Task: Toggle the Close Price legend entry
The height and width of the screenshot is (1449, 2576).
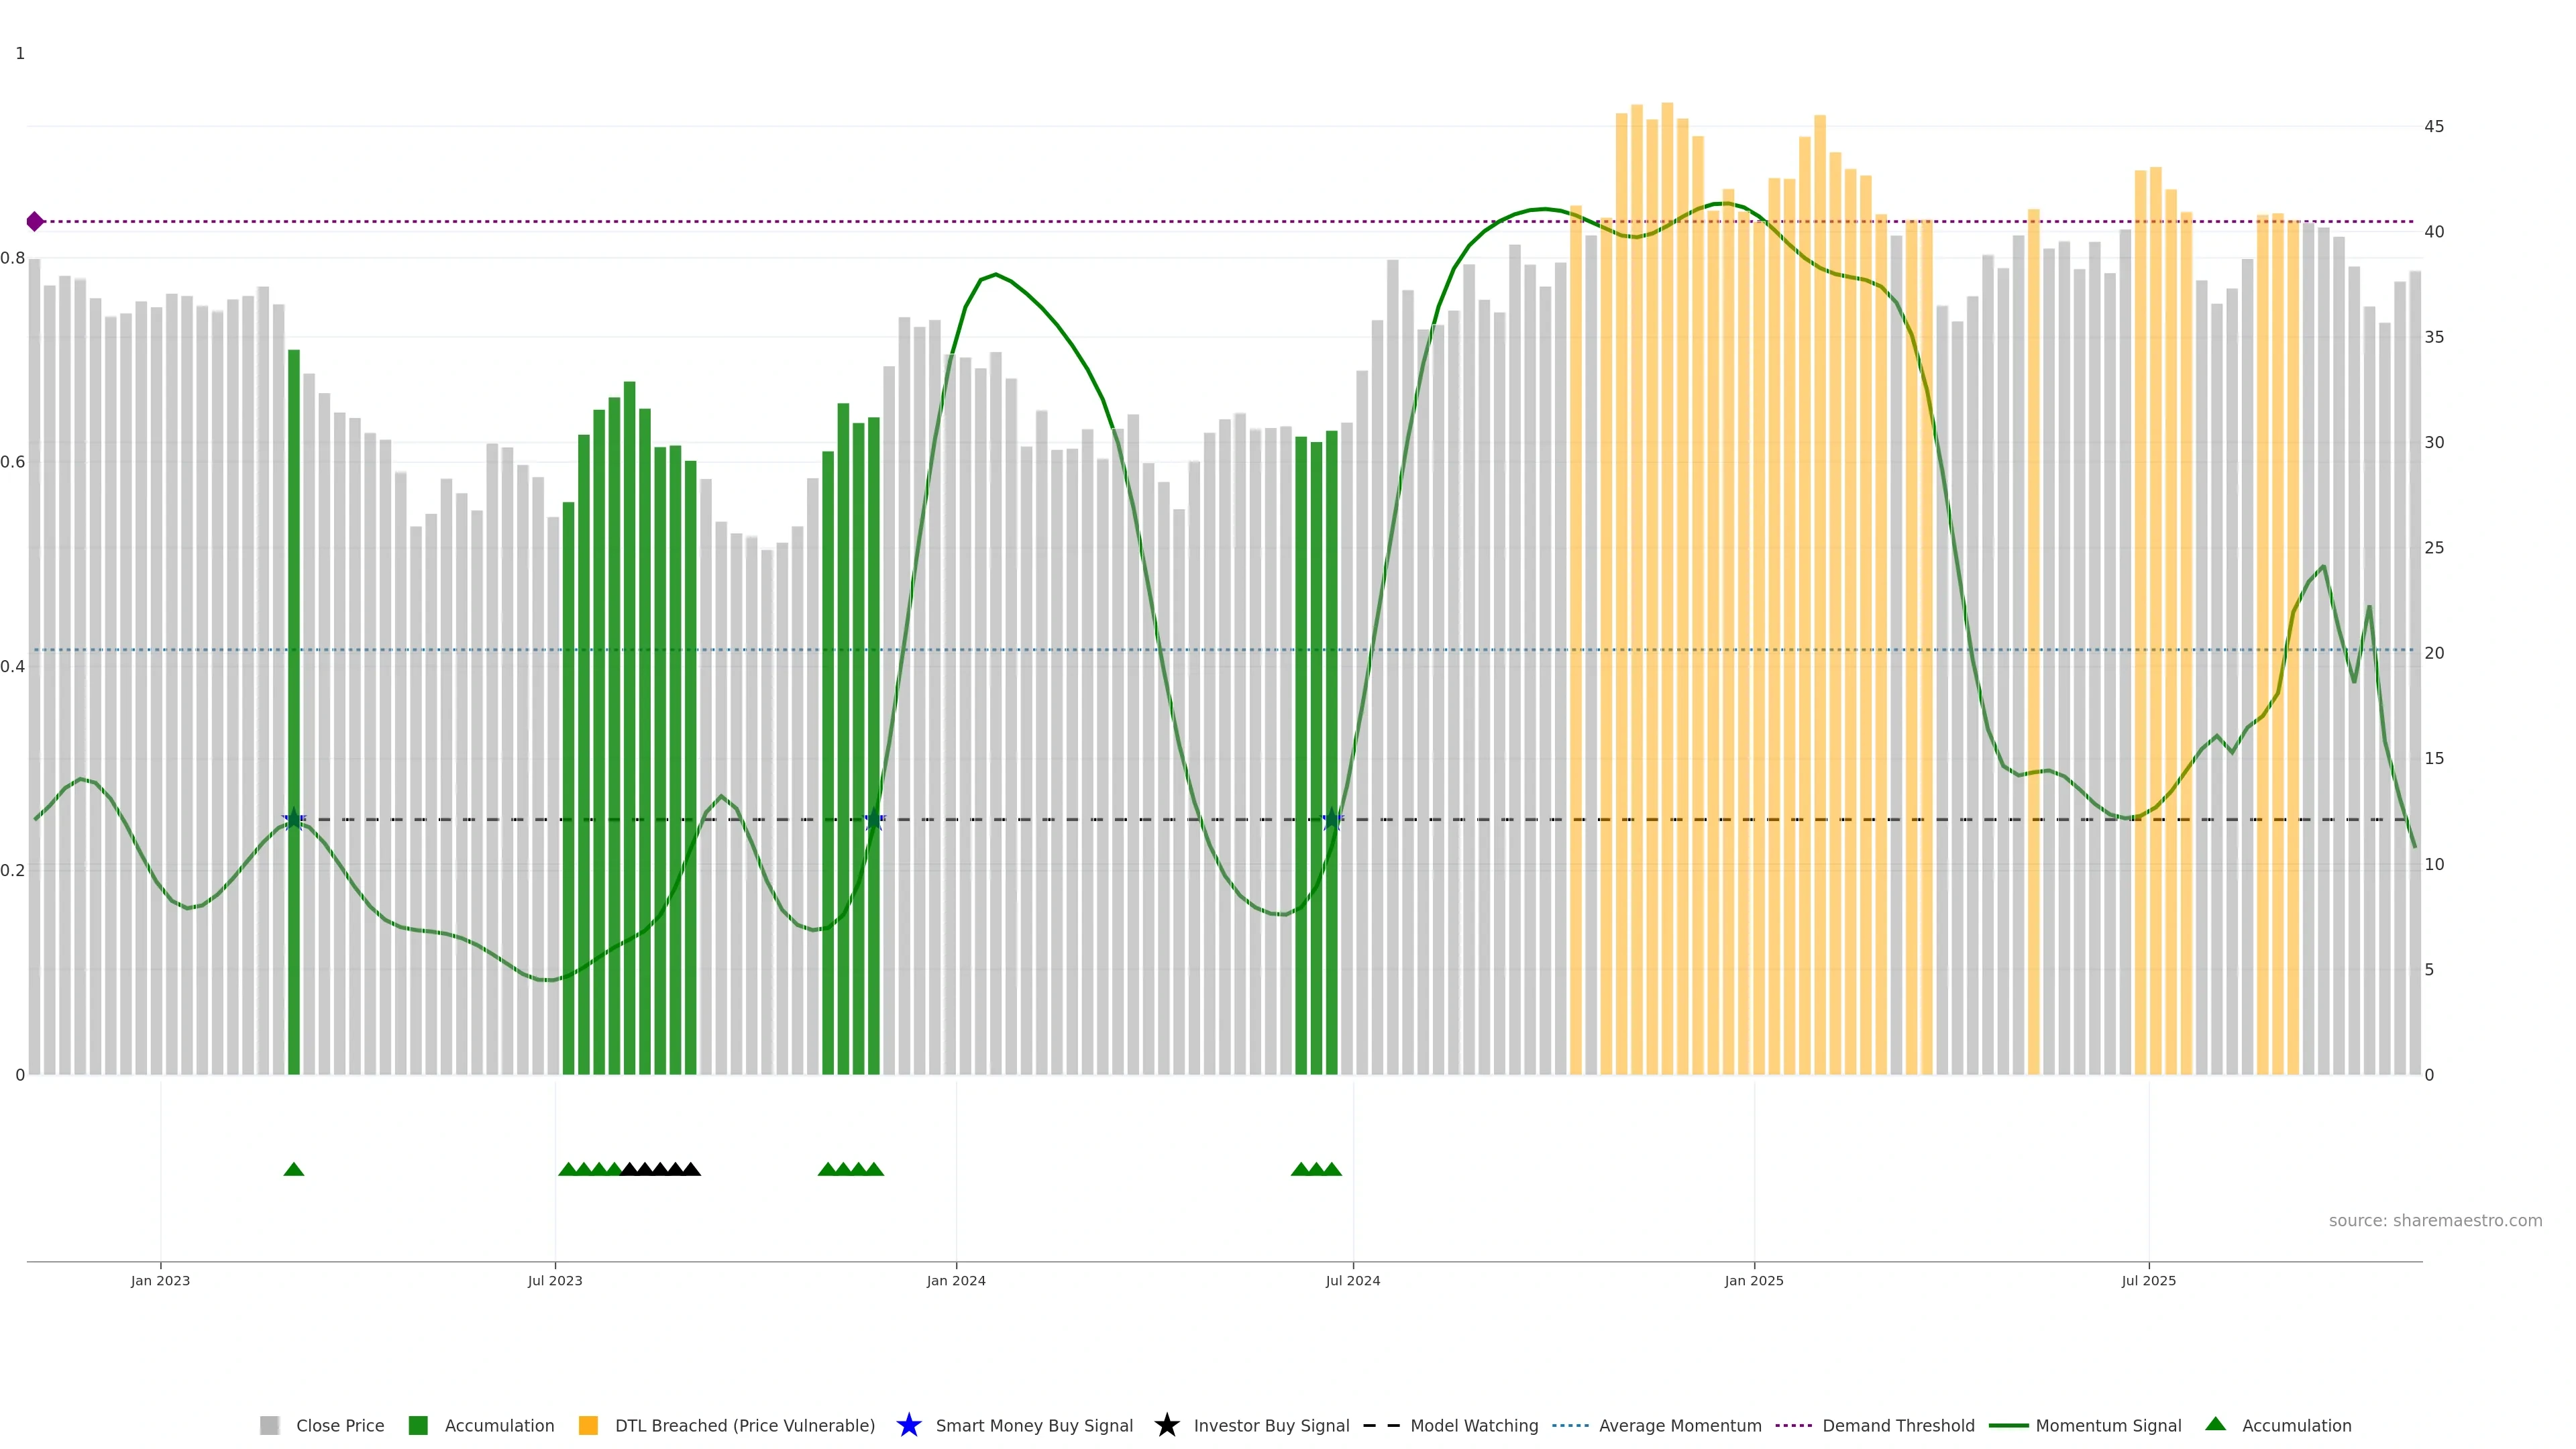Action: tap(339, 1425)
